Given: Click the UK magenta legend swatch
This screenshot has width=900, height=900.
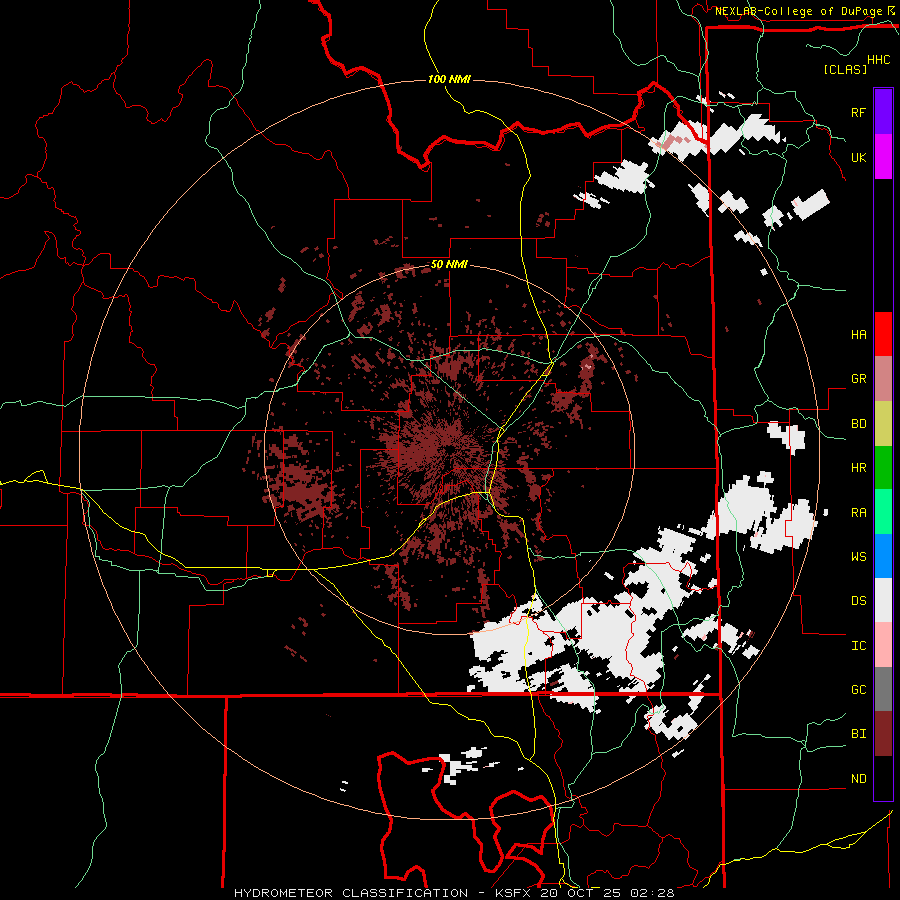Looking at the screenshot, I should pyautogui.click(x=883, y=157).
